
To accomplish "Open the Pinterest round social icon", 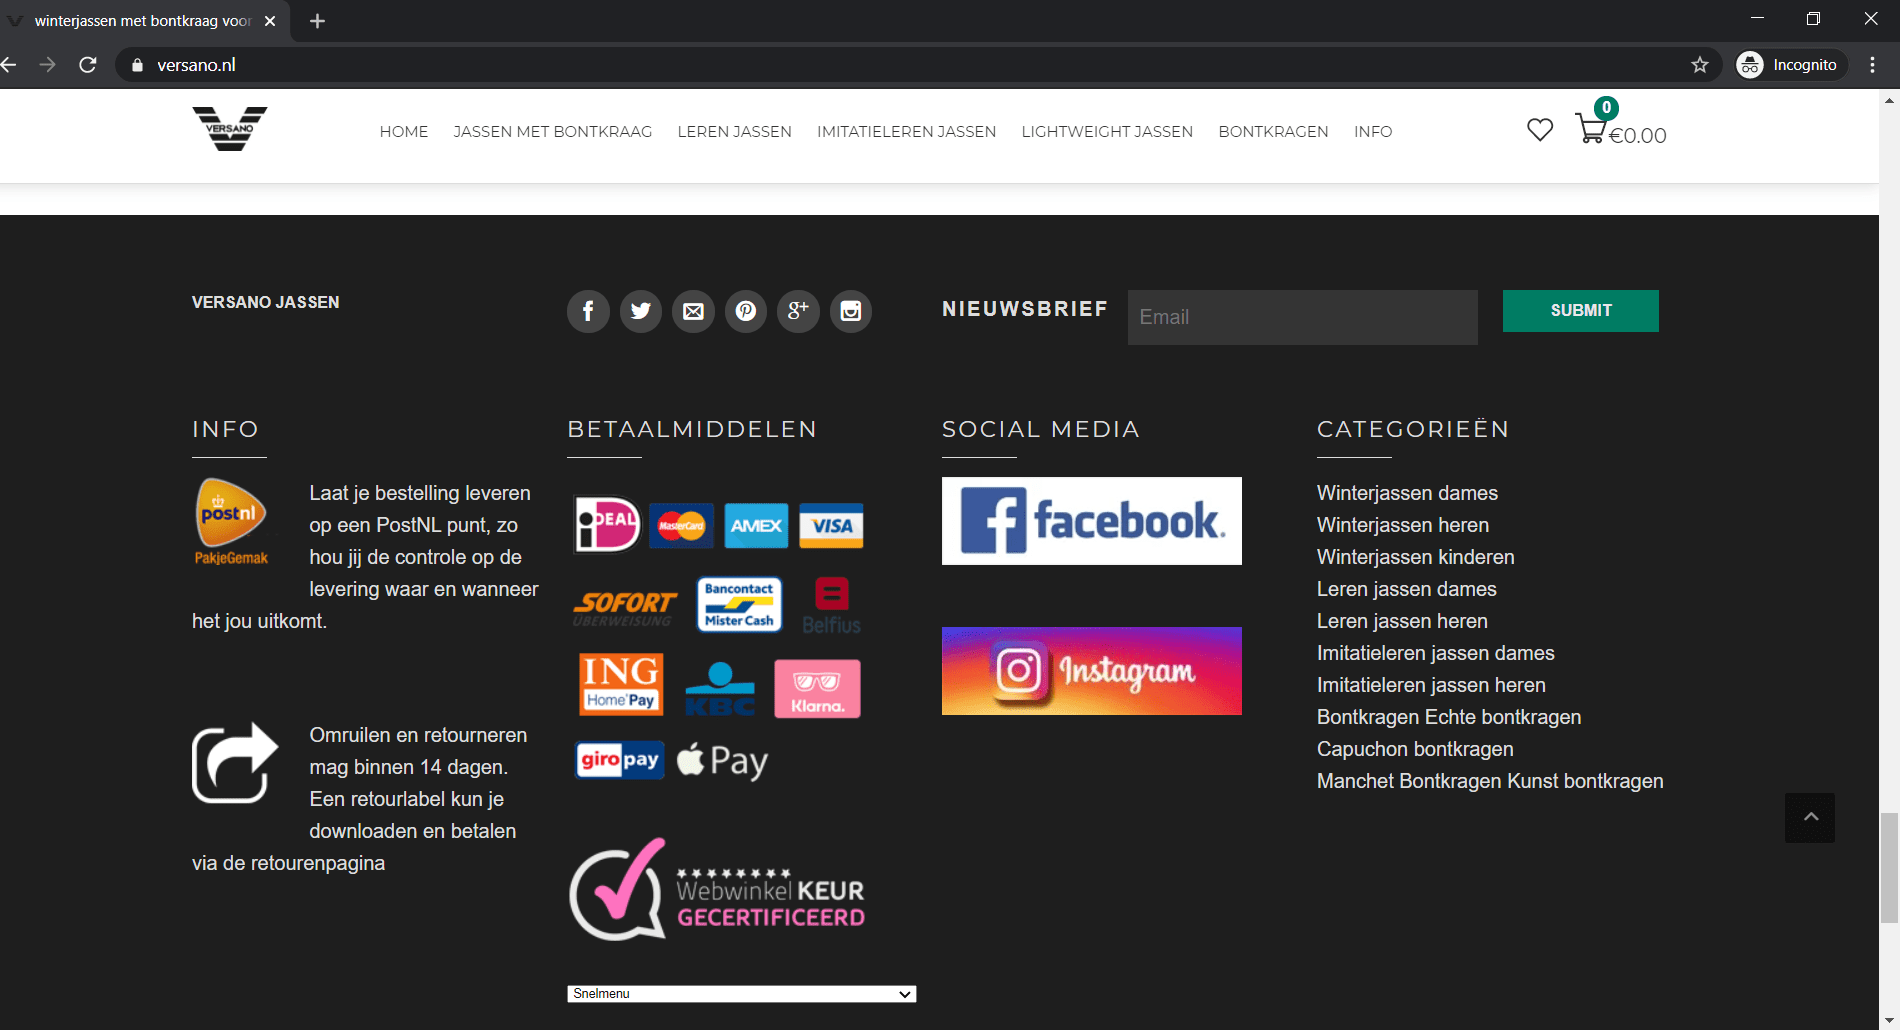I will pos(746,311).
